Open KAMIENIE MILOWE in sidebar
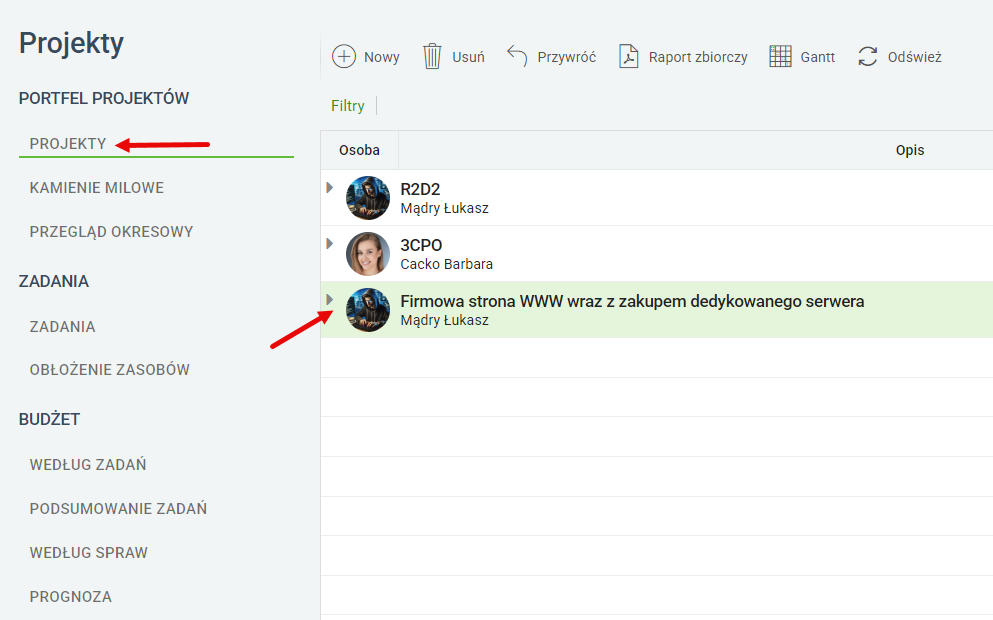993x620 pixels. coord(96,187)
